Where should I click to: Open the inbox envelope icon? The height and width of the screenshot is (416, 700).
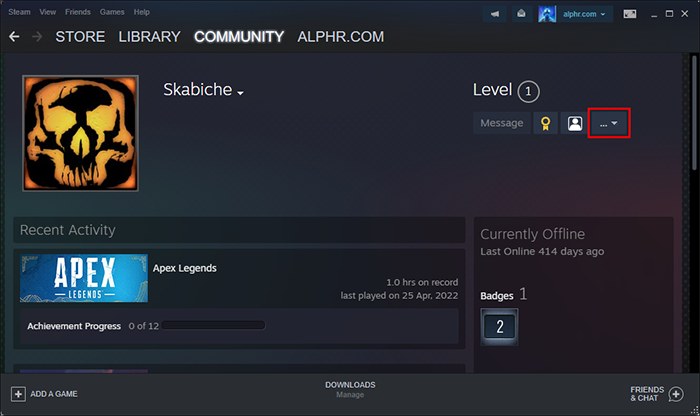pyautogui.click(x=521, y=14)
